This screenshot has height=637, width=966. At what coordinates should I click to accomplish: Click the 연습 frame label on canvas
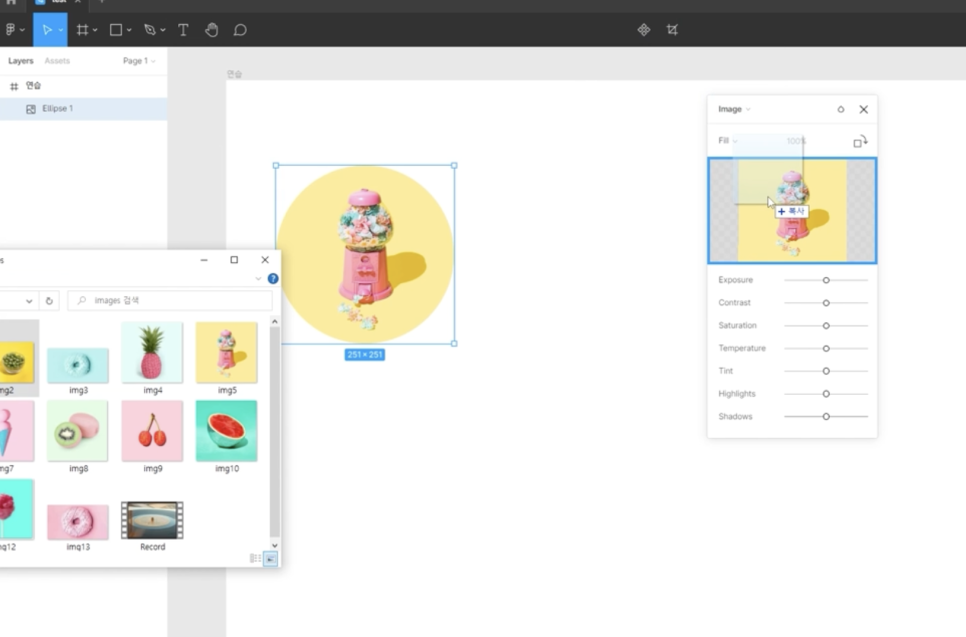point(234,74)
